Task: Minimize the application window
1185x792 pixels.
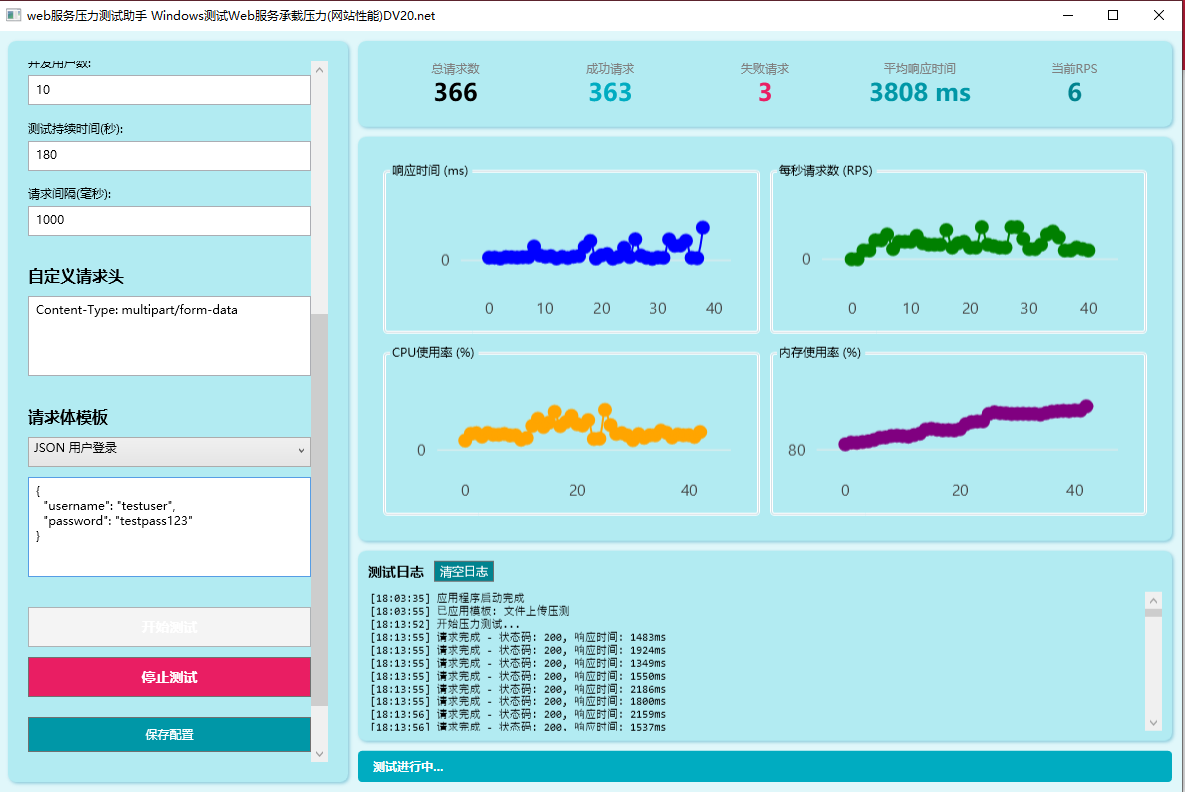Action: point(1067,16)
